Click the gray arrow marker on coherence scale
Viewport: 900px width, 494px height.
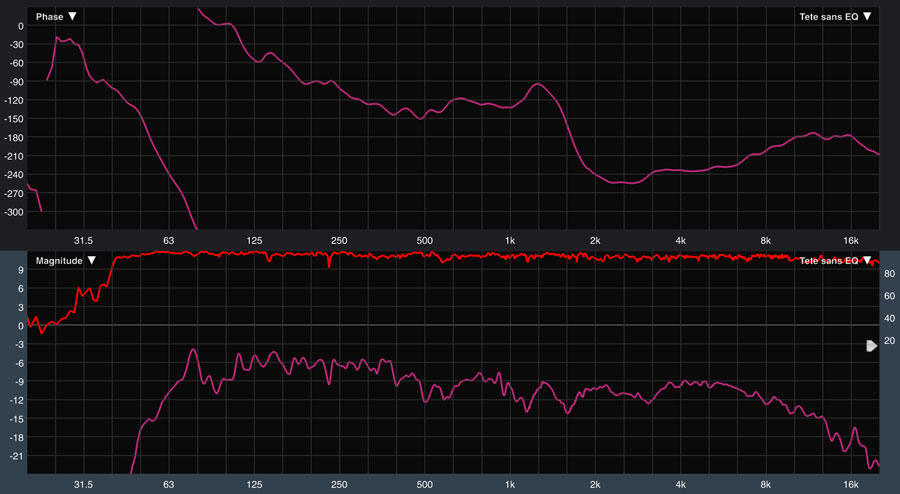(x=871, y=345)
